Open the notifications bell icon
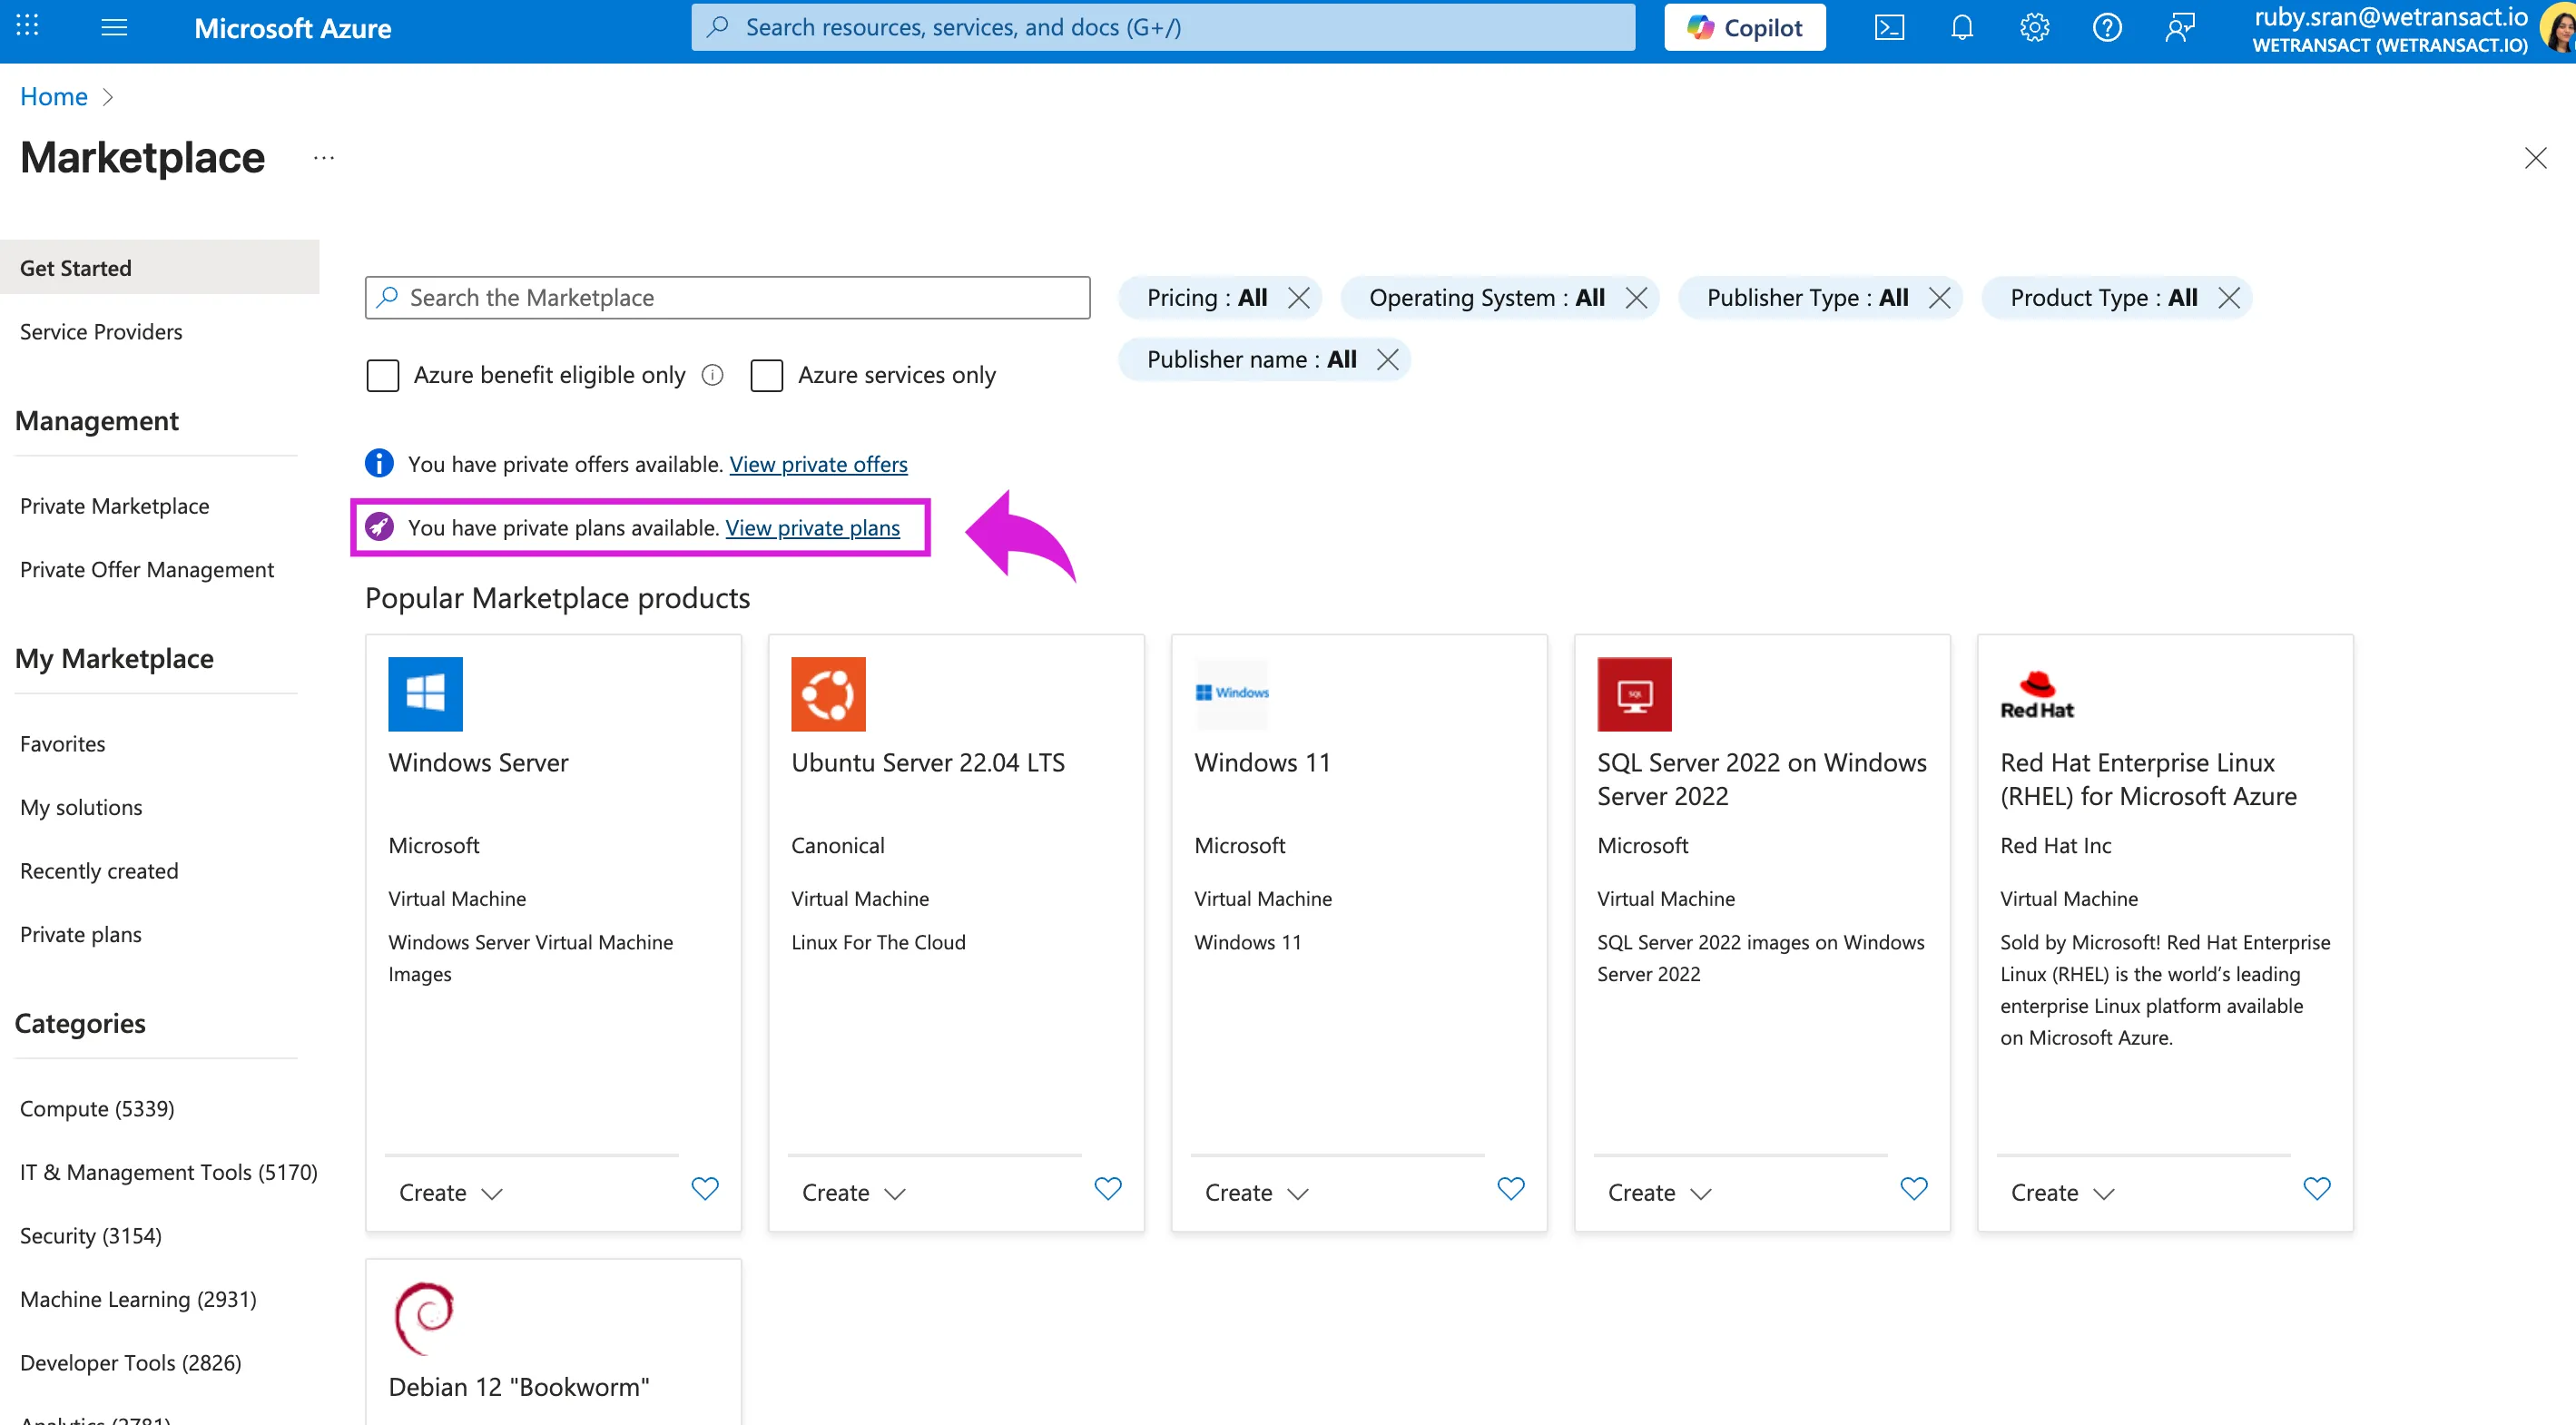 [x=1961, y=27]
